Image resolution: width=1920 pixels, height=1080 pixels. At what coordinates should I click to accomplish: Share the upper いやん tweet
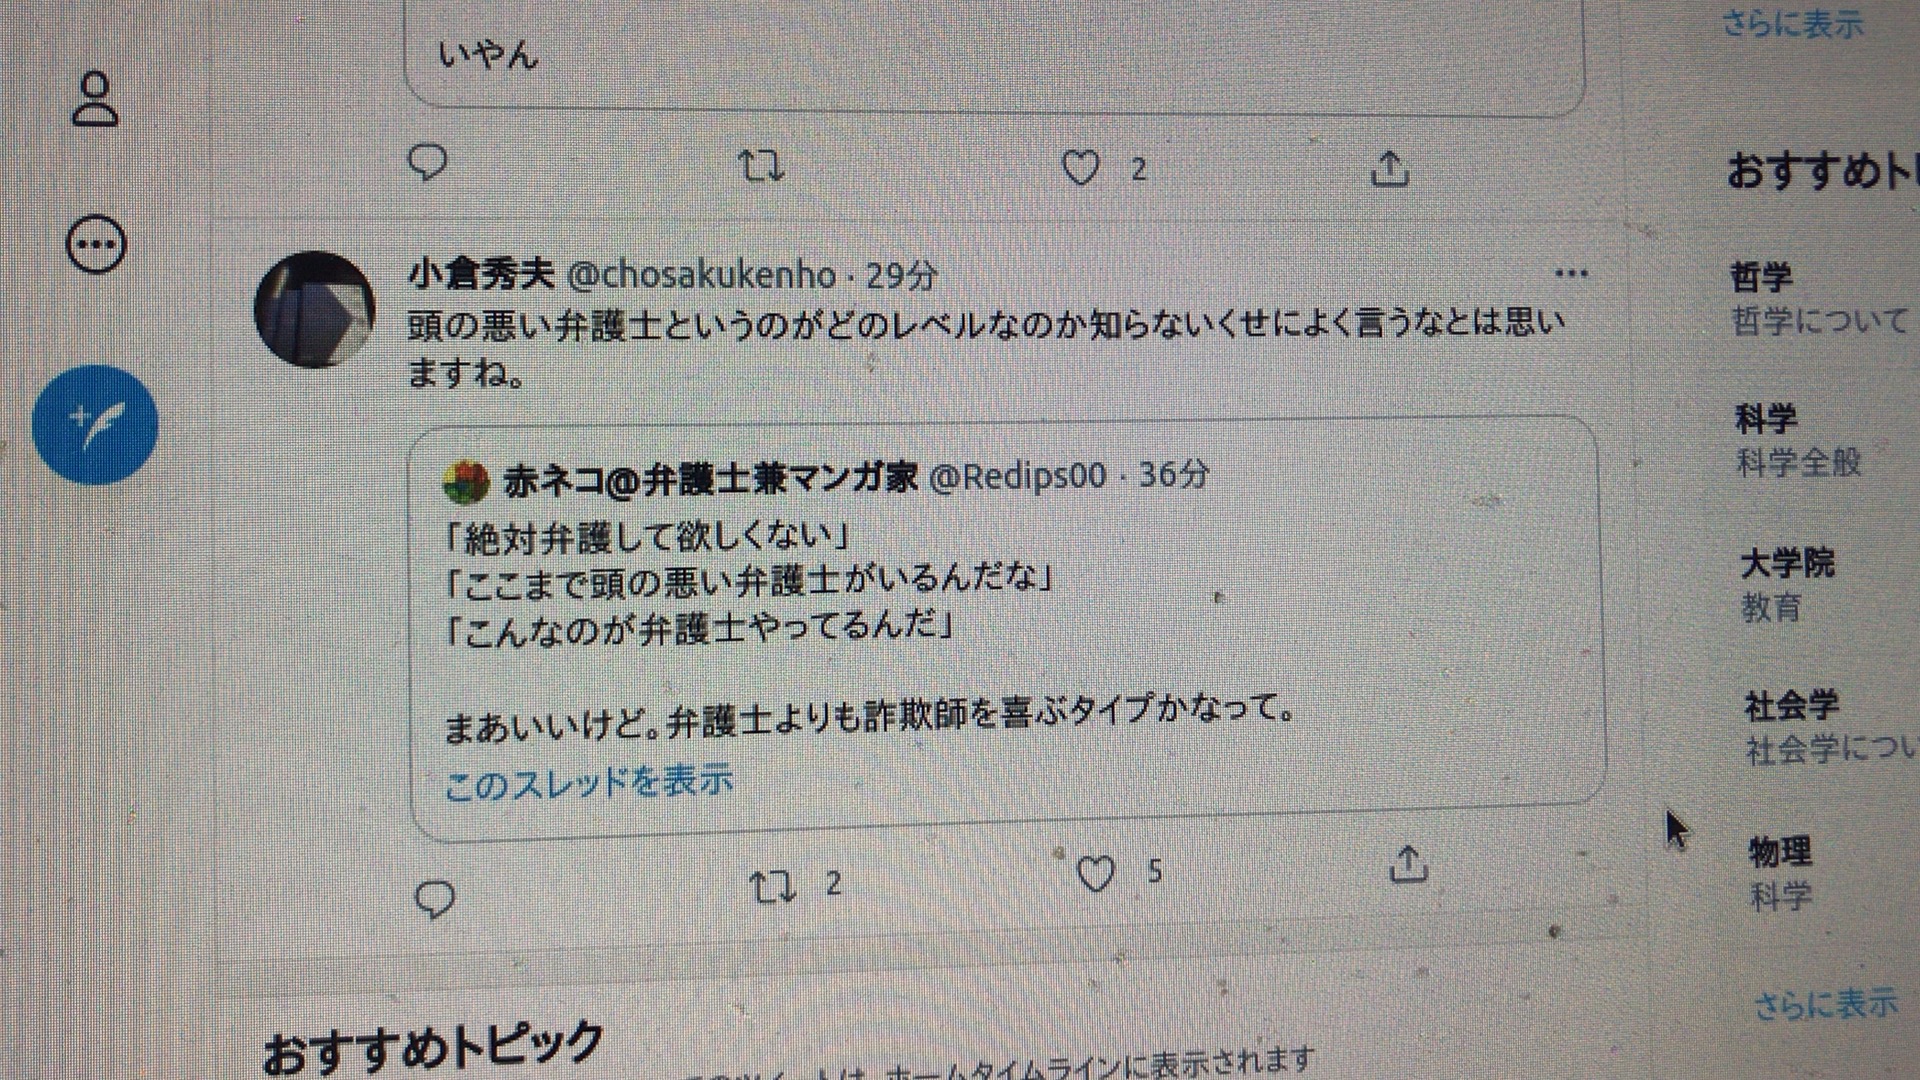1390,169
